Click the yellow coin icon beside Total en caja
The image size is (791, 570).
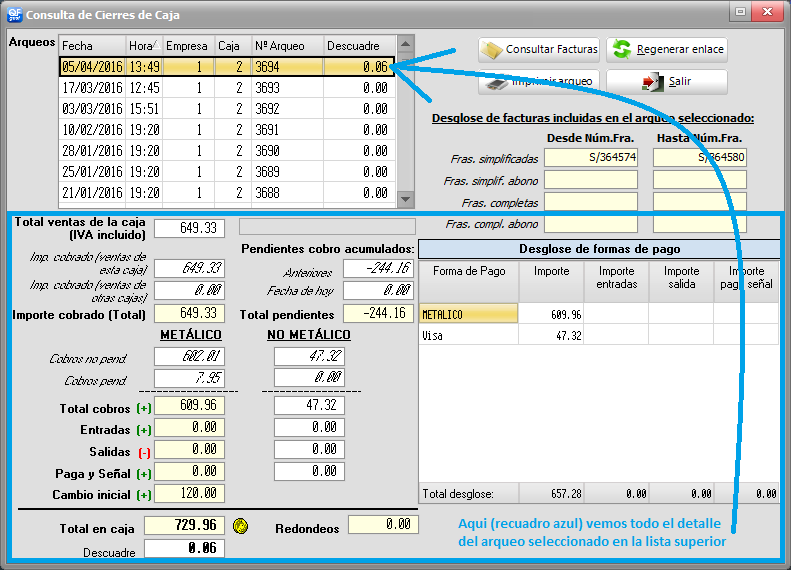tap(241, 527)
